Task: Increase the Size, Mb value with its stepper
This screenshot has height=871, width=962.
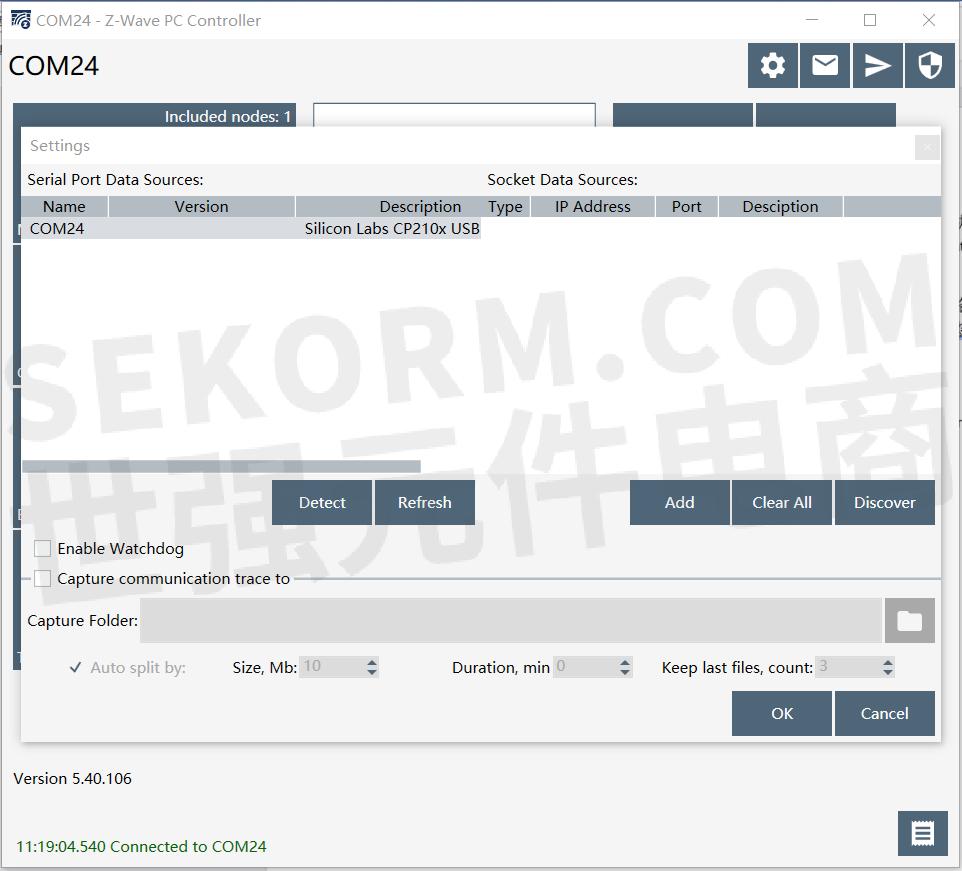Action: tap(372, 661)
